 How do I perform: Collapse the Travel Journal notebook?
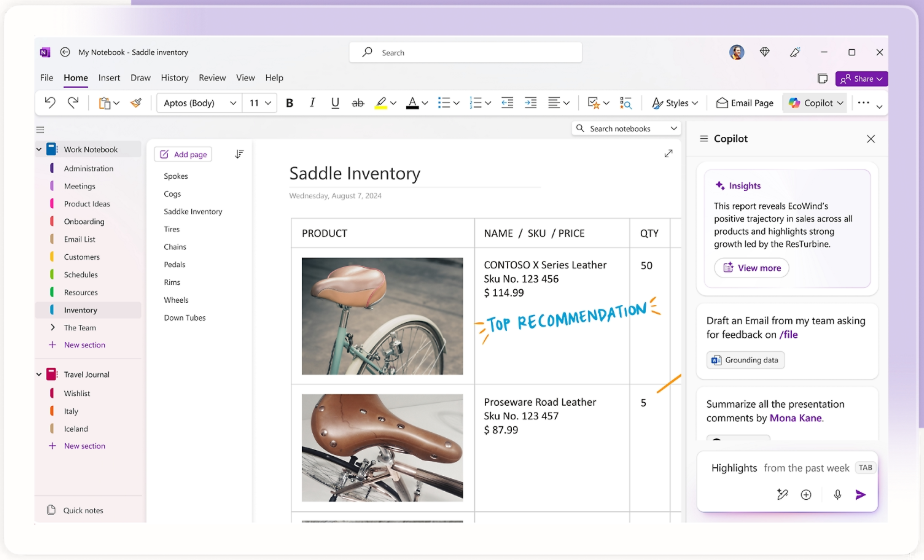pyautogui.click(x=39, y=375)
